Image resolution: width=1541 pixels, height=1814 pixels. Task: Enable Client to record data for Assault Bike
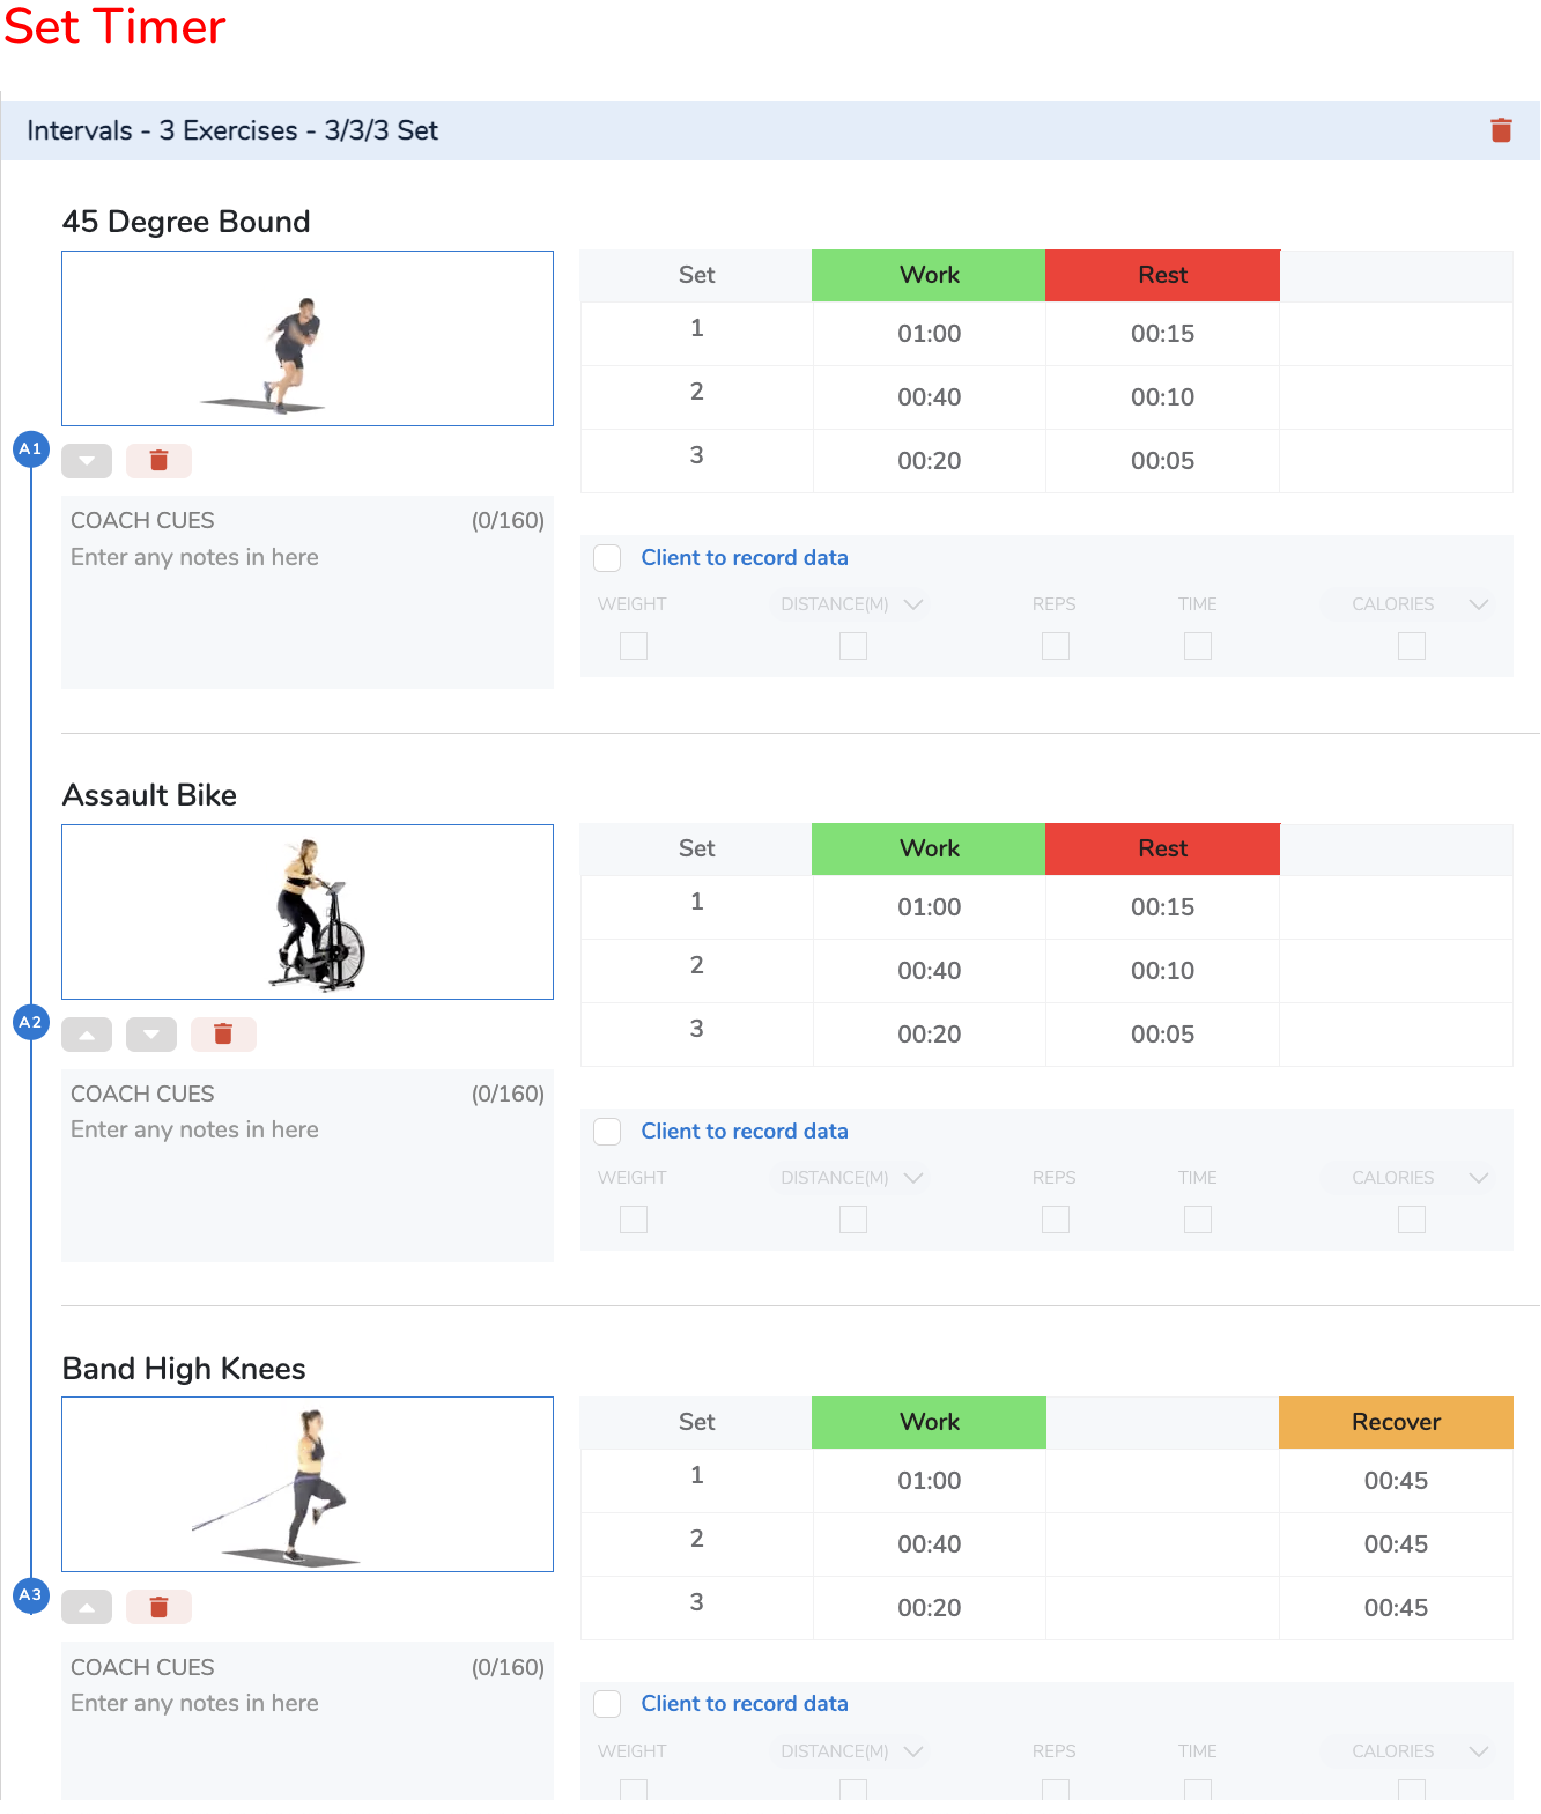[607, 1131]
